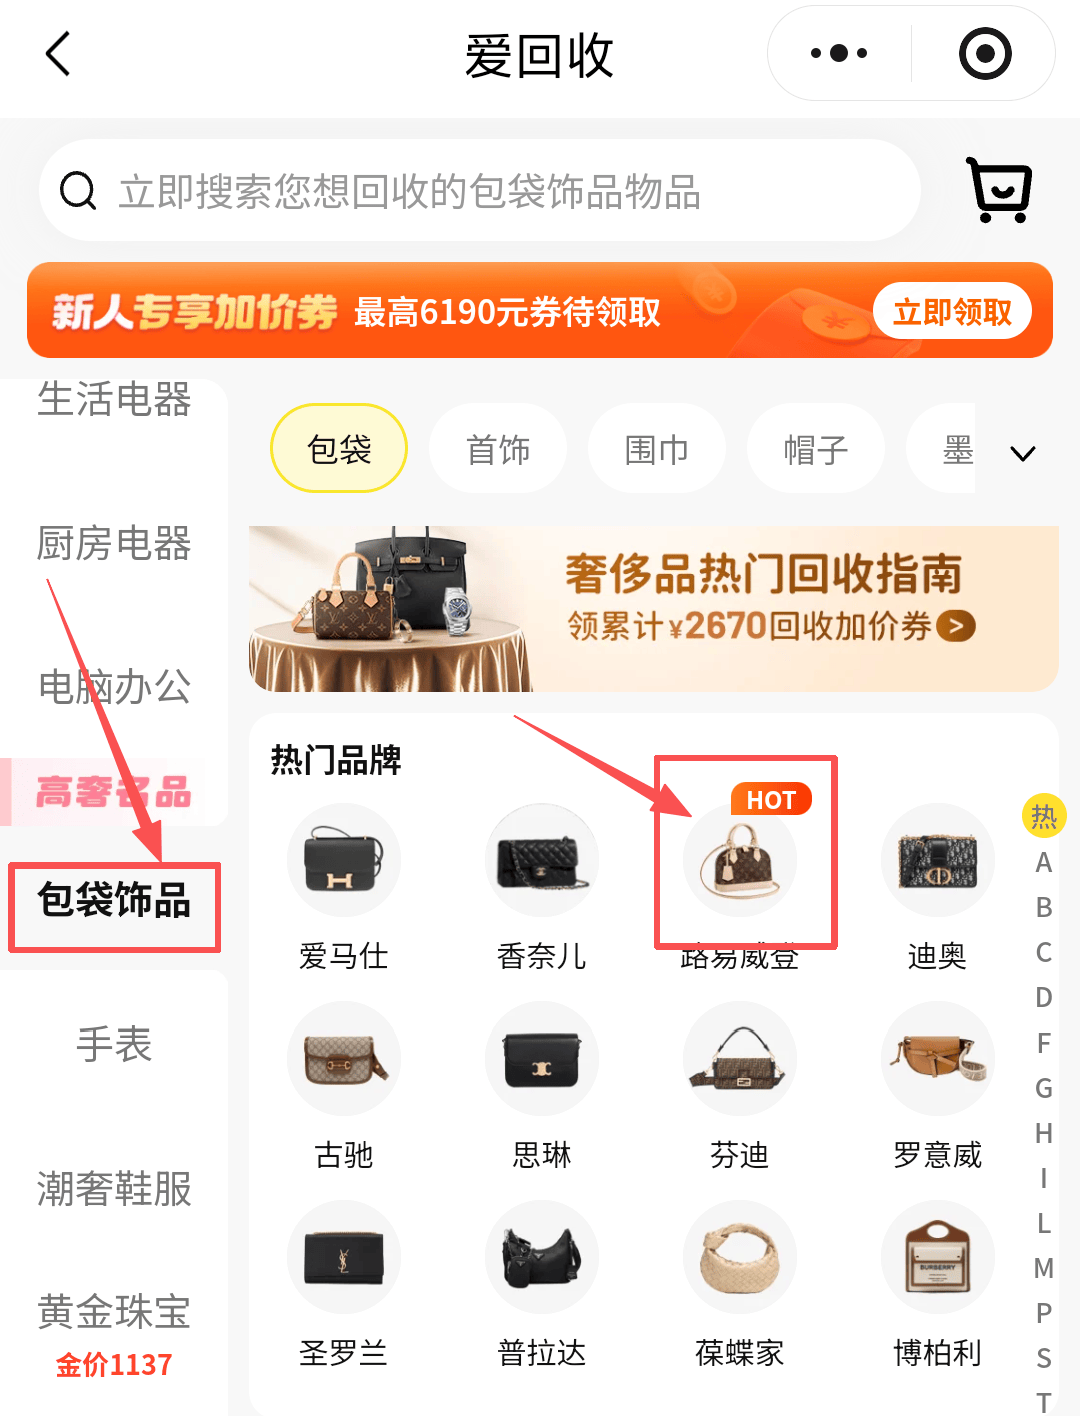Select the Hermès bag brand icon
This screenshot has height=1416, width=1080.
[x=344, y=860]
